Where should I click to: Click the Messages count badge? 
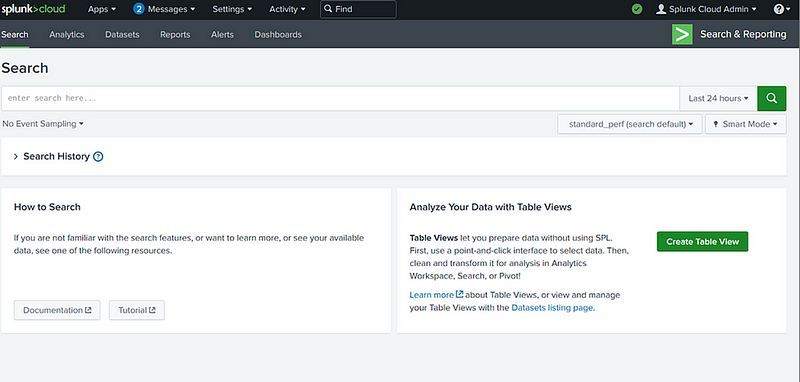pos(139,9)
